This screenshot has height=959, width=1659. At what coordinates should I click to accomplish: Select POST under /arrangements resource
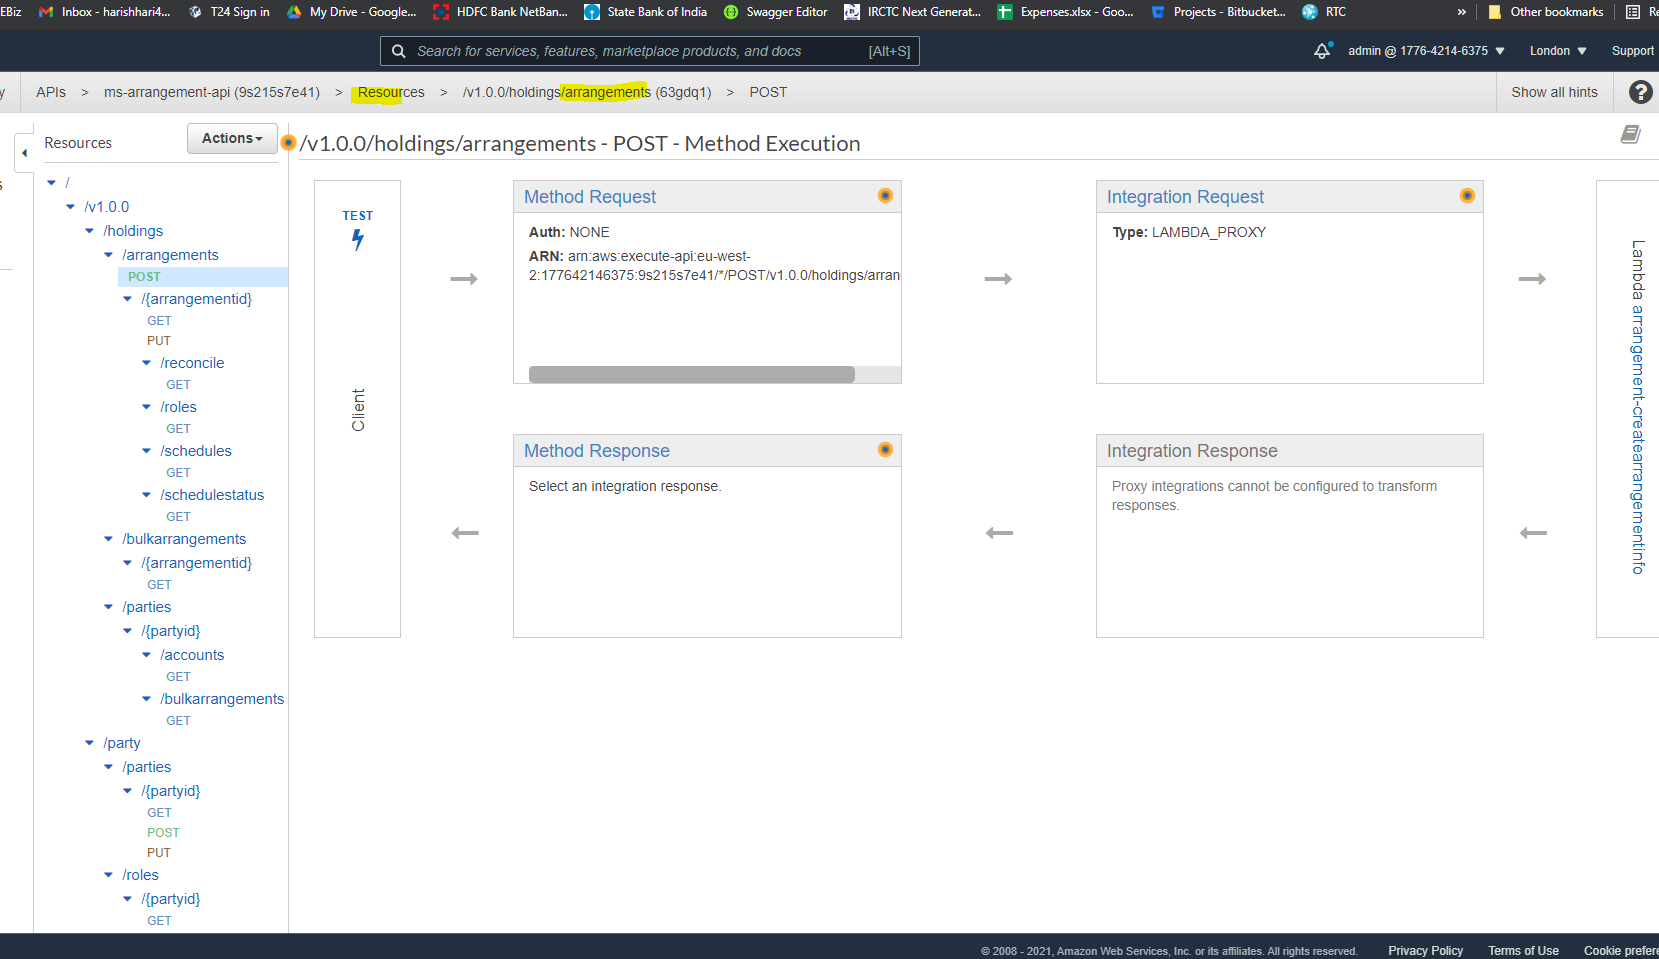(x=144, y=277)
